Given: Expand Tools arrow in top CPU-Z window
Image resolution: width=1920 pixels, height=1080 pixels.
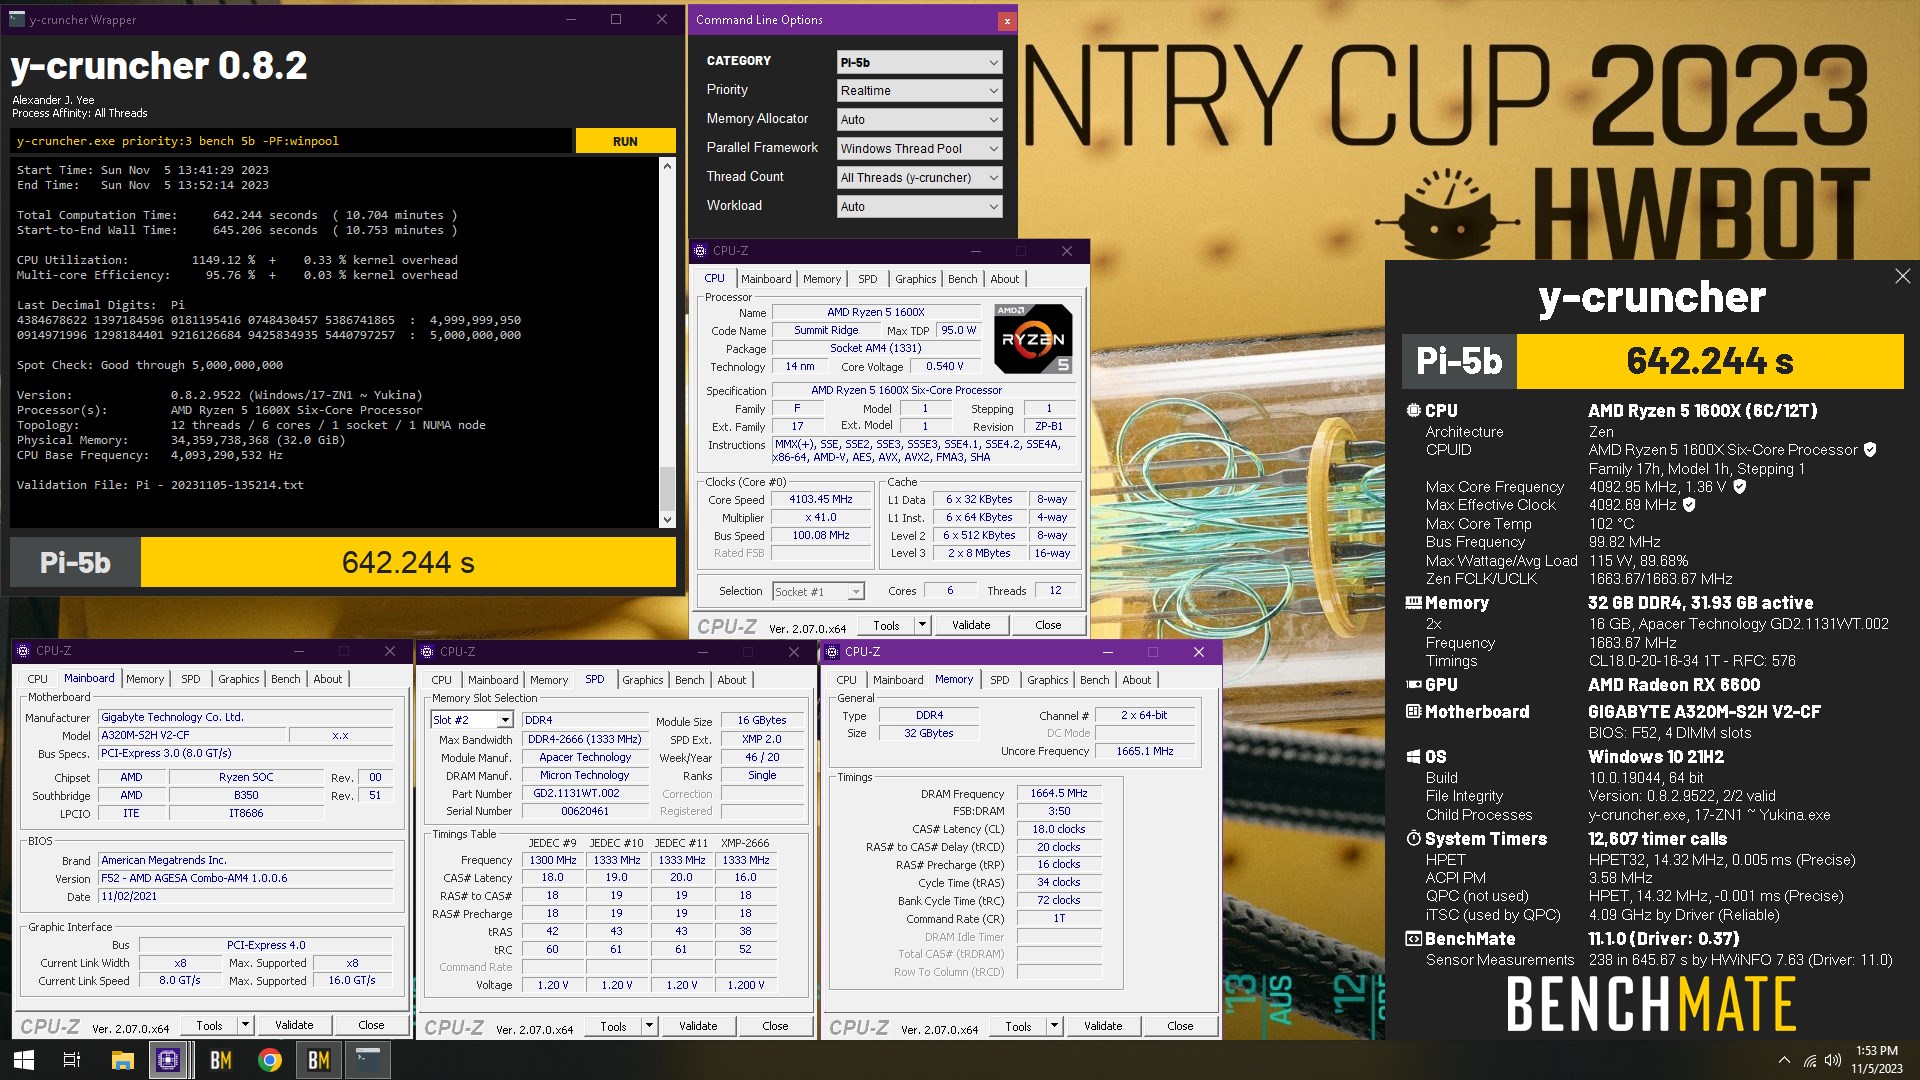Looking at the screenshot, I should 922,625.
